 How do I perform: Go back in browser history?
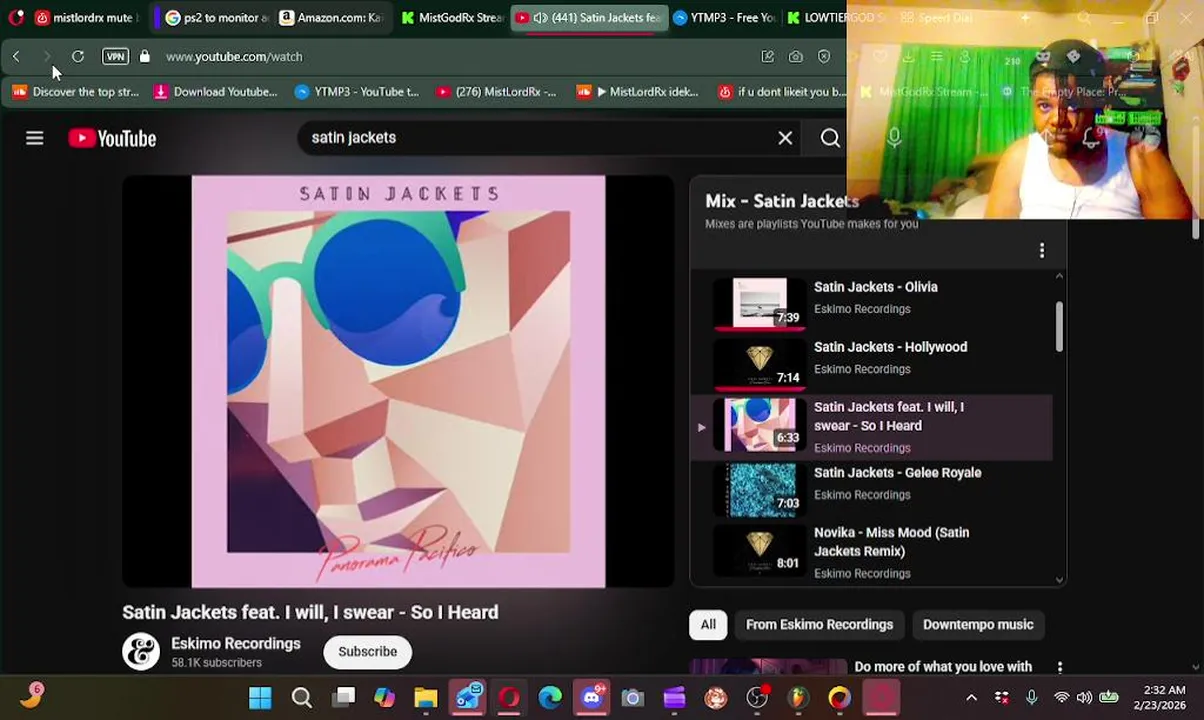pos(16,57)
